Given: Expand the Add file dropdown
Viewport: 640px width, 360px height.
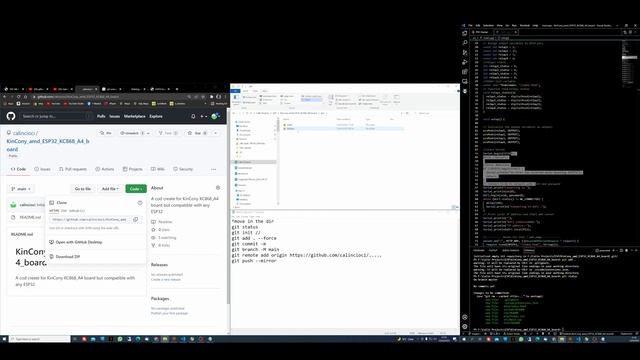Looking at the screenshot, I should click(110, 189).
